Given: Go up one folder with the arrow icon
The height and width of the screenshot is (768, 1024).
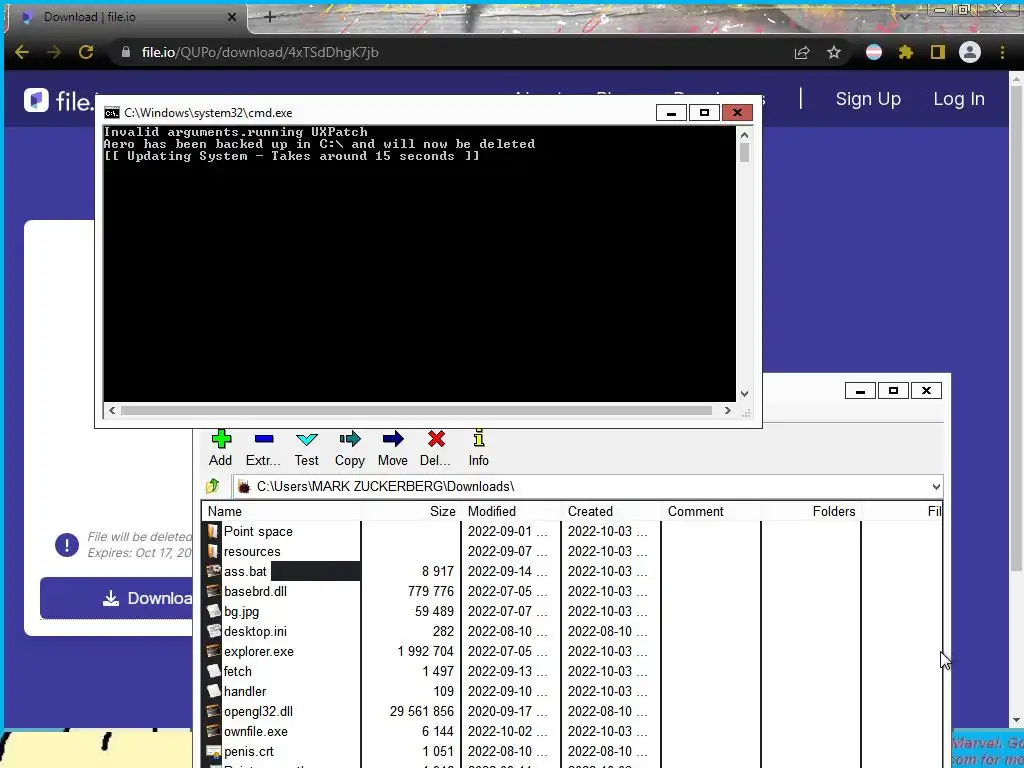Looking at the screenshot, I should (x=213, y=486).
